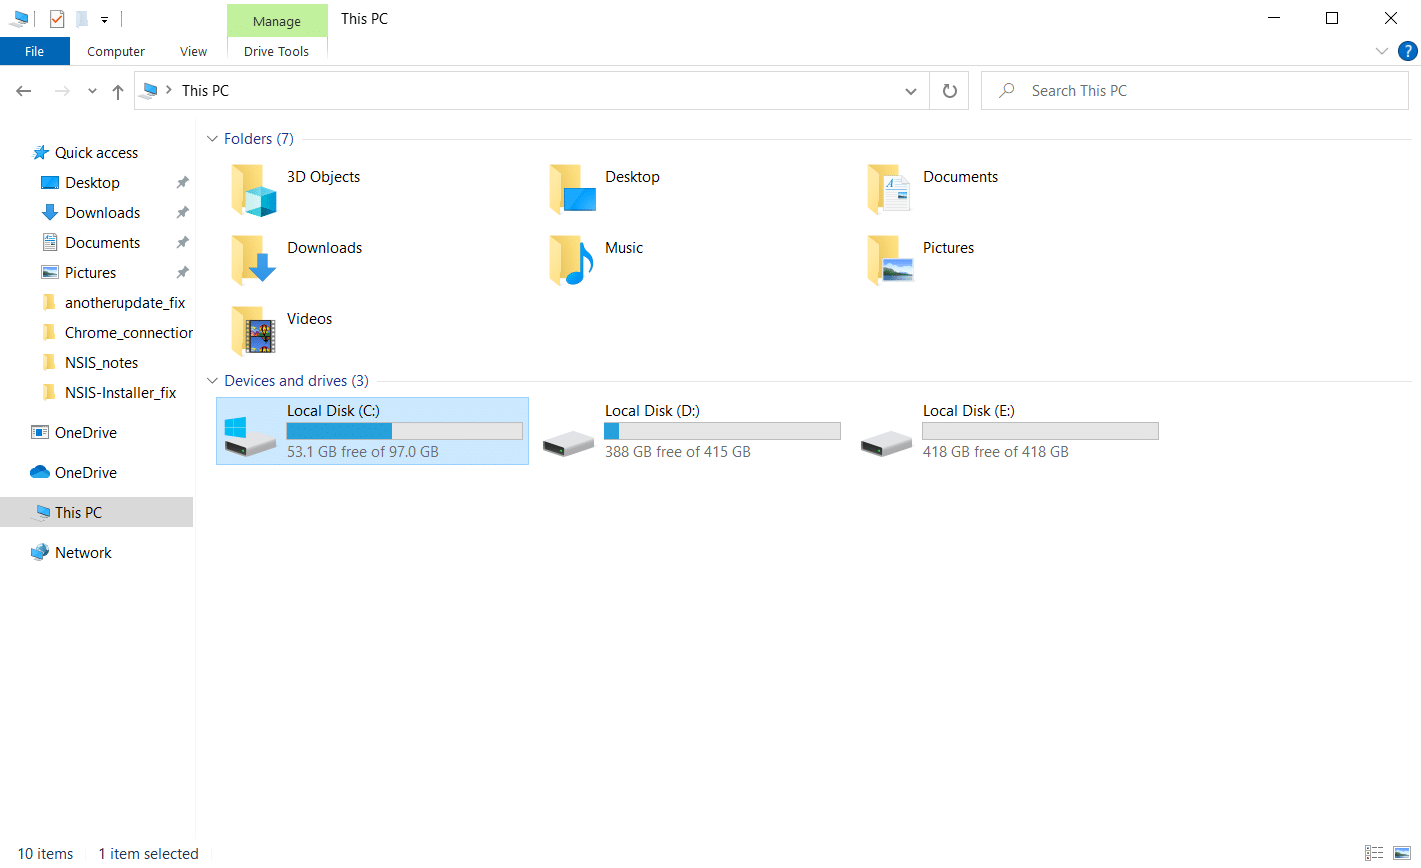Viewport: 1421px width, 868px height.
Task: Click the Folders (7) group header text
Action: pyautogui.click(x=259, y=139)
